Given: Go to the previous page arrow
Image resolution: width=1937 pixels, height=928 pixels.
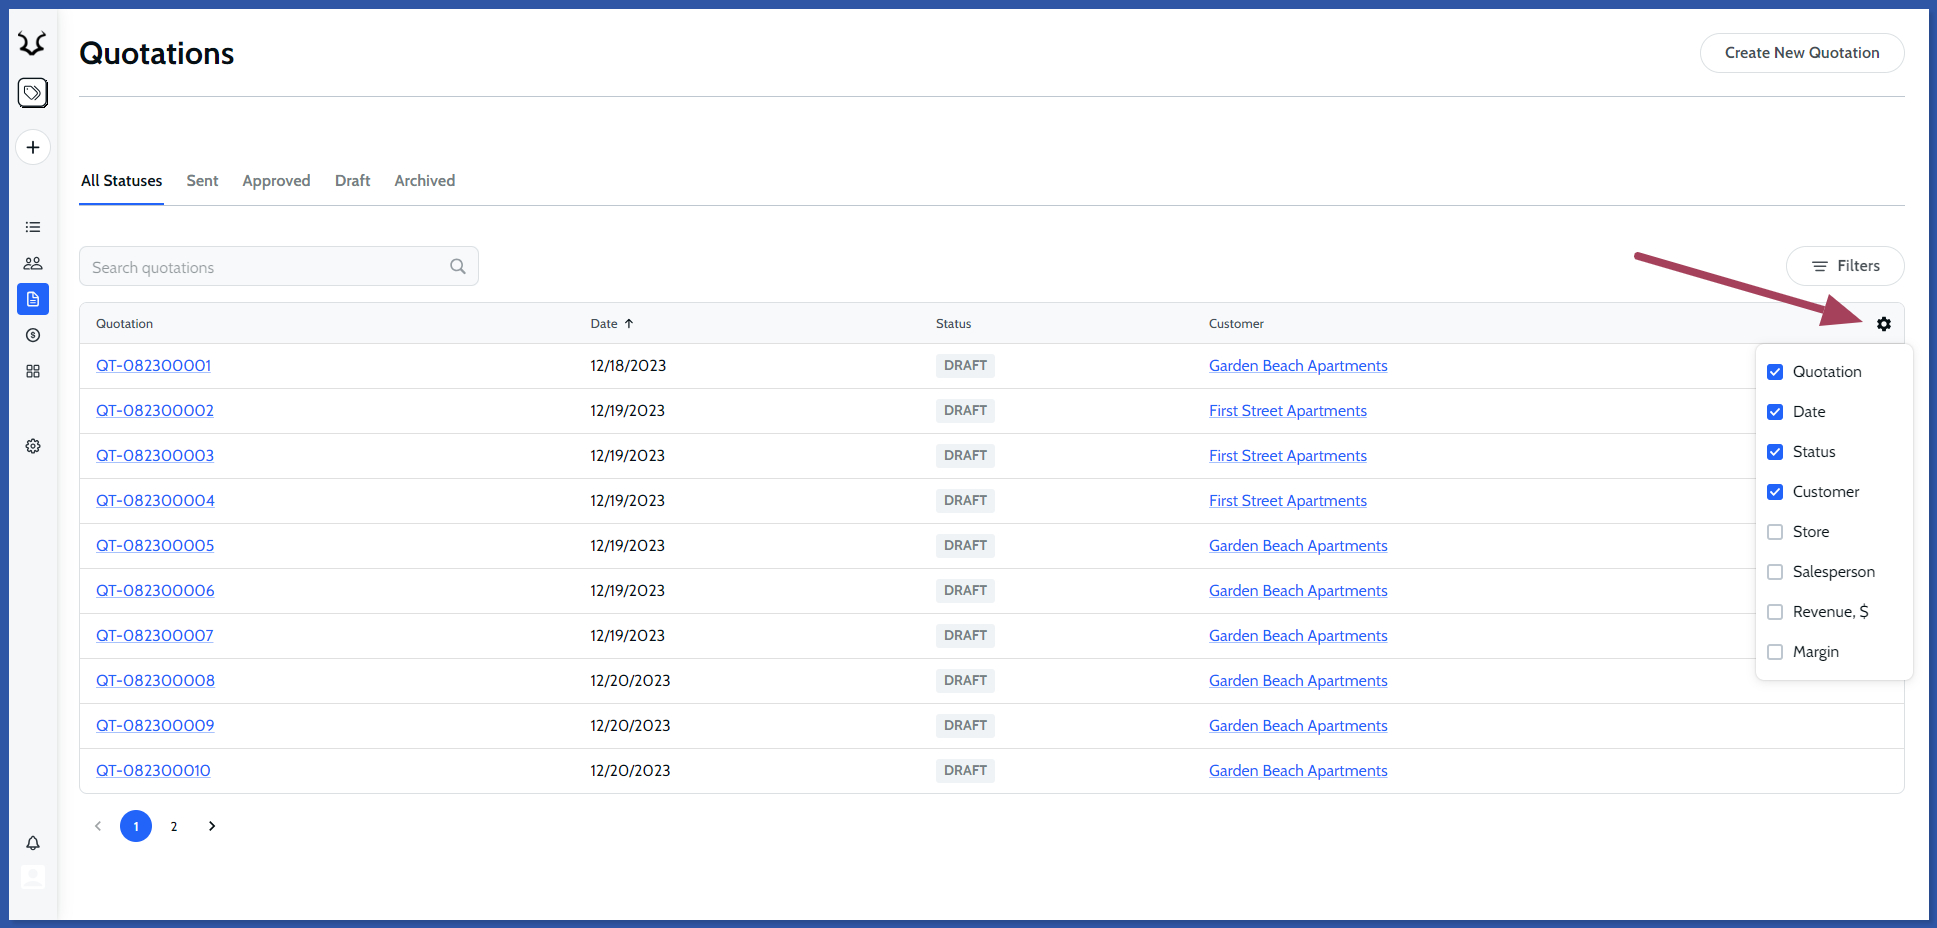Looking at the screenshot, I should pos(98,826).
